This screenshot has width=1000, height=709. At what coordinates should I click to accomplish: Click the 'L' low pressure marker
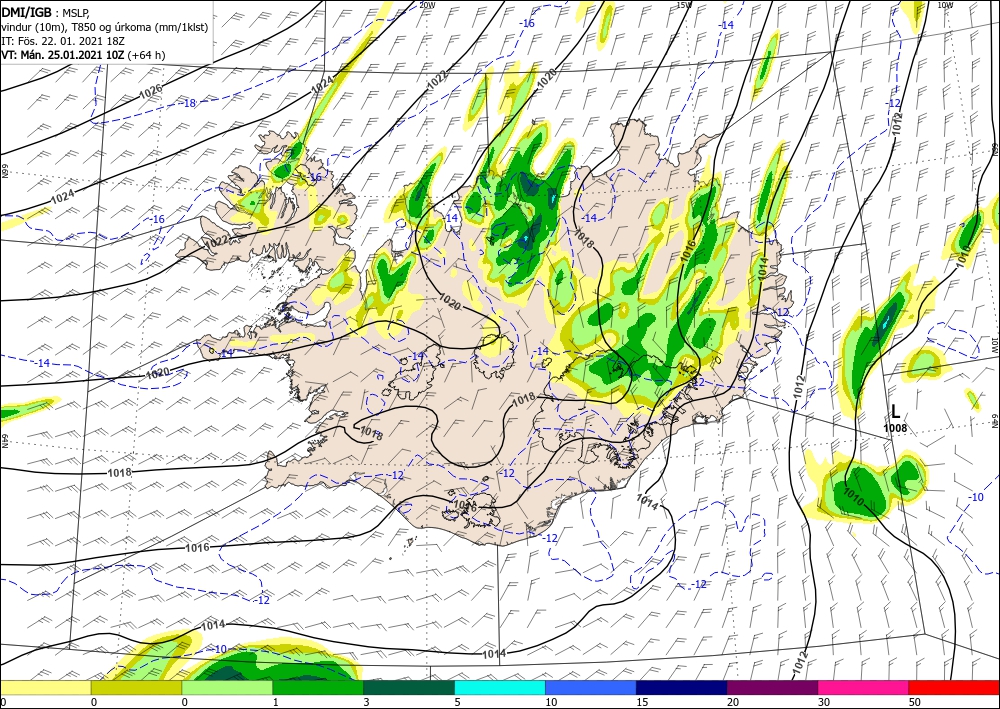(x=895, y=412)
